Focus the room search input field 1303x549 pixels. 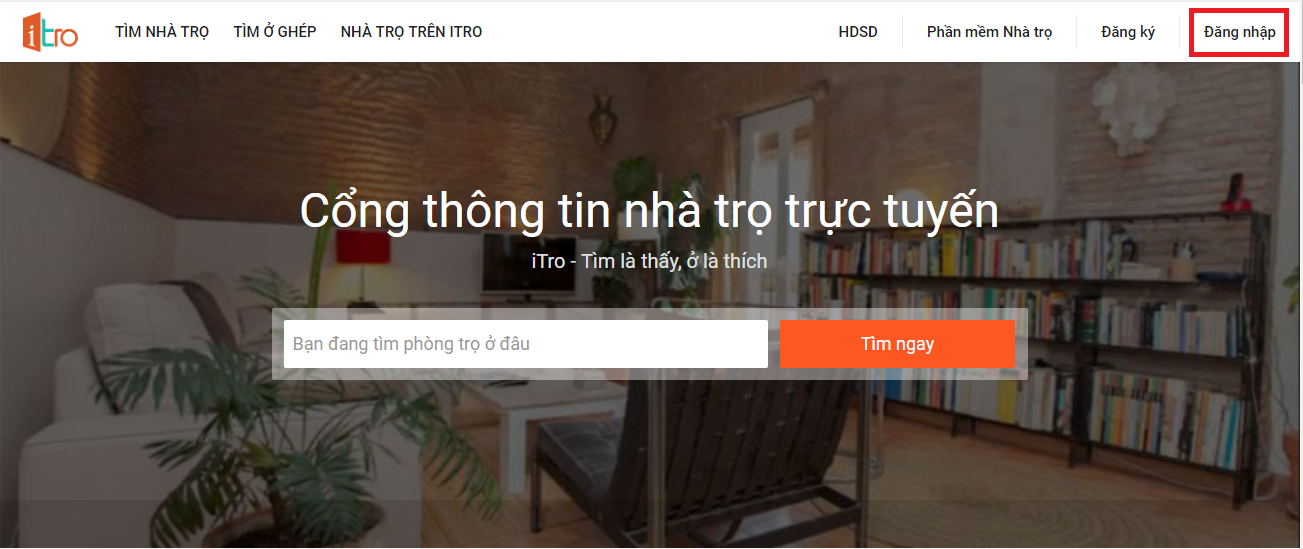(x=526, y=344)
